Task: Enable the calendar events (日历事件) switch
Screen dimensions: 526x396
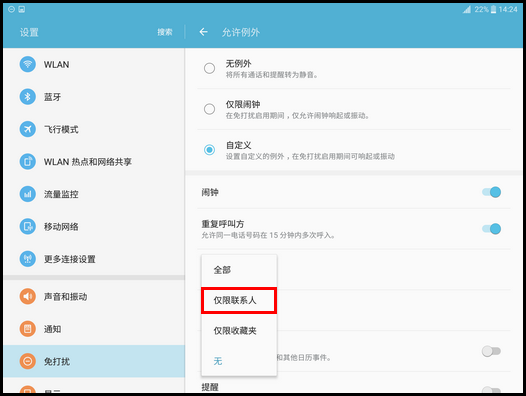Action: [x=491, y=351]
